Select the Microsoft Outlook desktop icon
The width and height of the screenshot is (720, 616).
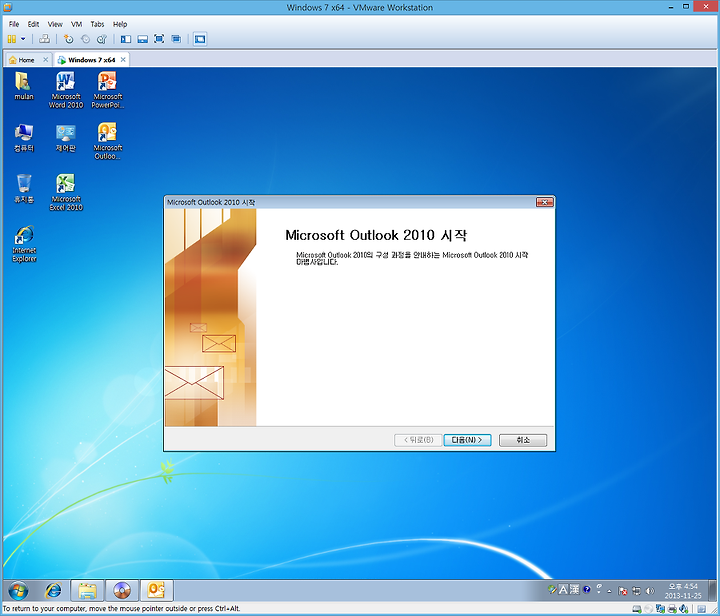click(x=107, y=141)
